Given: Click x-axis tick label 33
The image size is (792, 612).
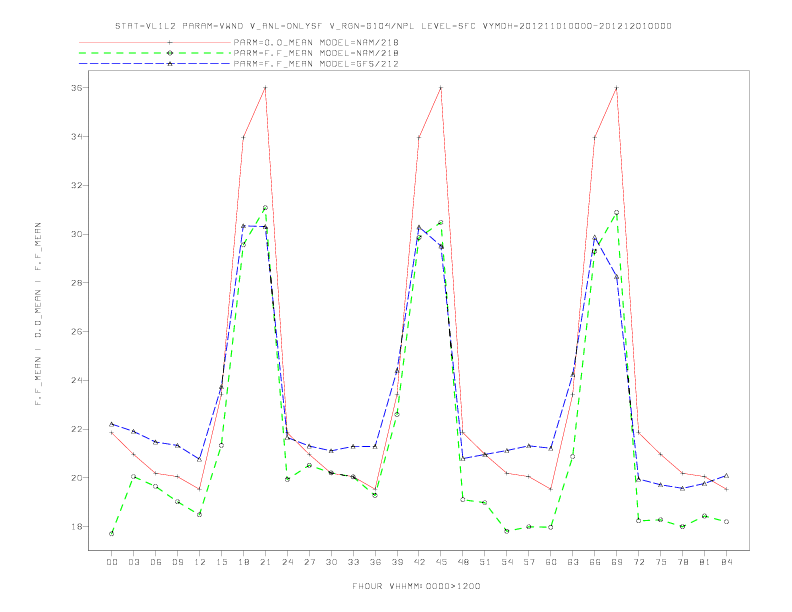Looking at the screenshot, I should tap(353, 562).
